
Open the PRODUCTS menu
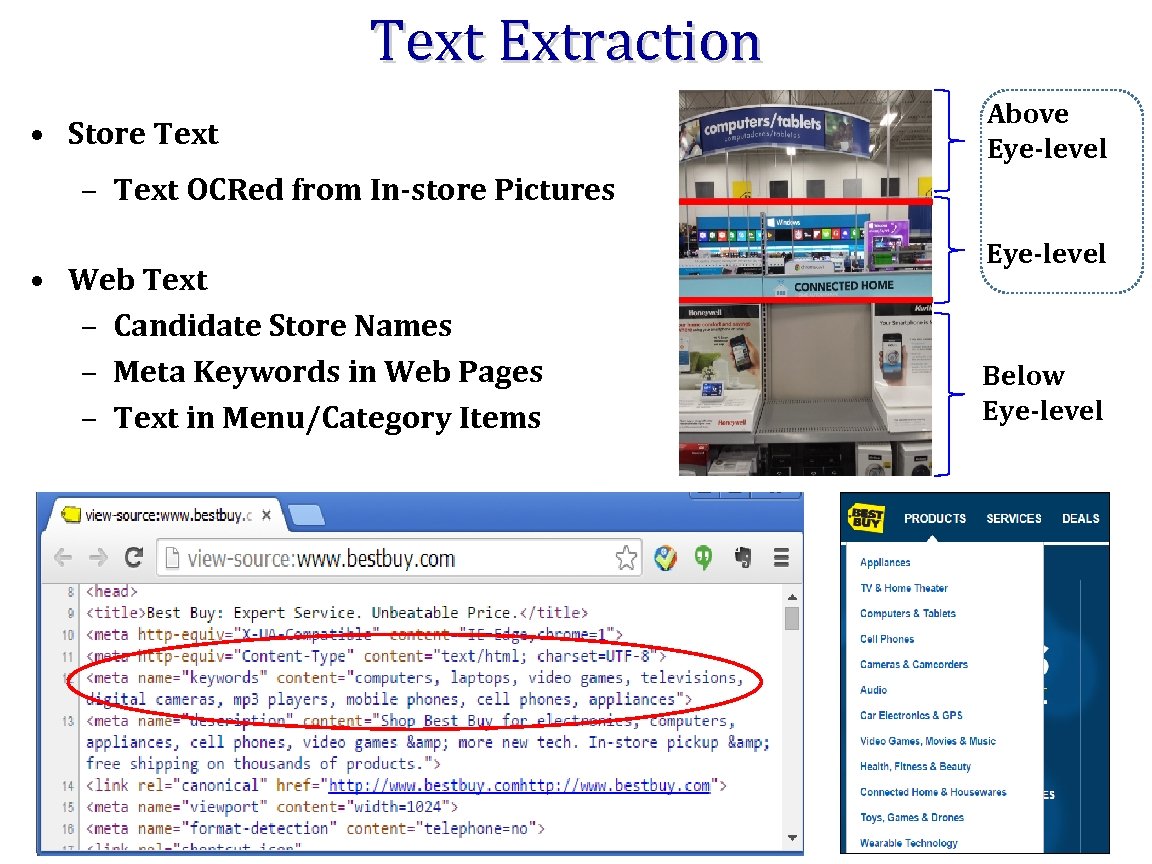935,519
